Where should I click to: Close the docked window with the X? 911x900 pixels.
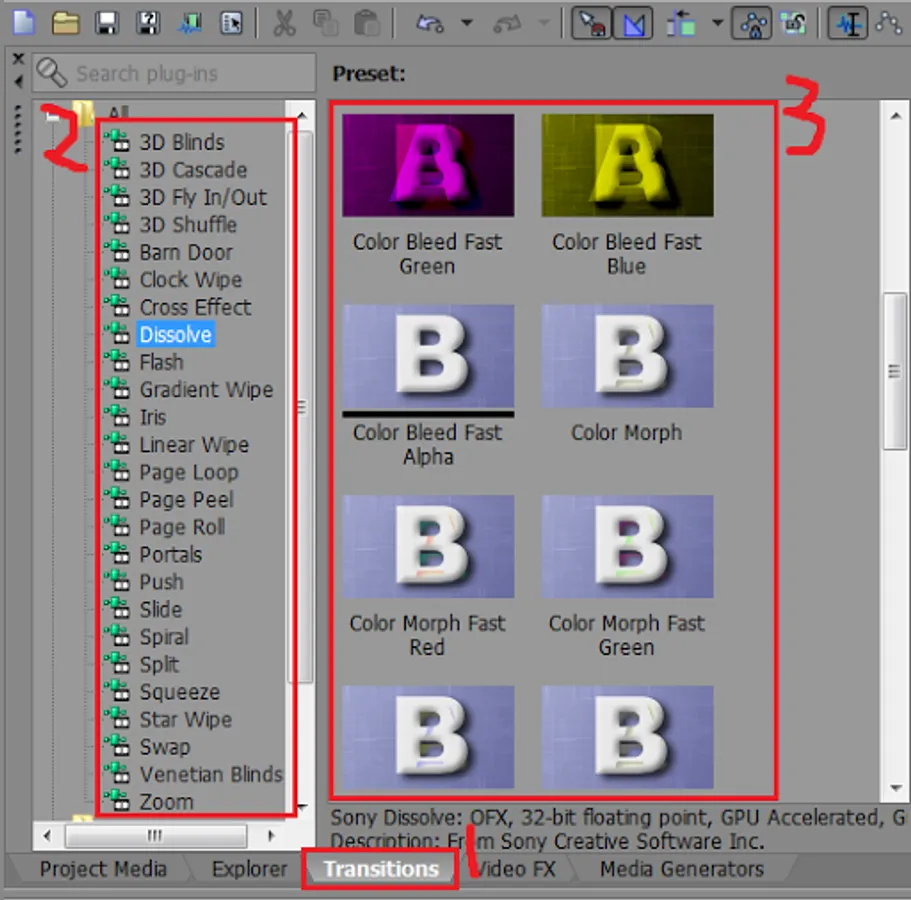pyautogui.click(x=19, y=58)
